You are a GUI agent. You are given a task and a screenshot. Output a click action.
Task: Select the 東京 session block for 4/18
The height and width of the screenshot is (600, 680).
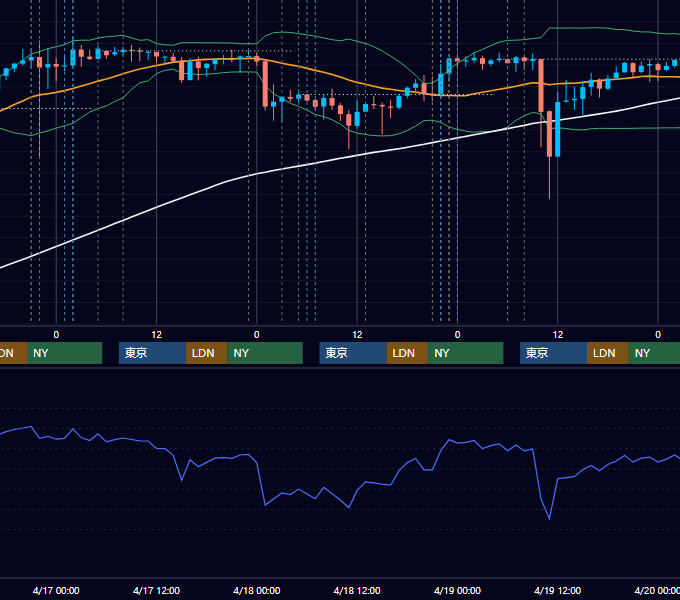coord(353,353)
